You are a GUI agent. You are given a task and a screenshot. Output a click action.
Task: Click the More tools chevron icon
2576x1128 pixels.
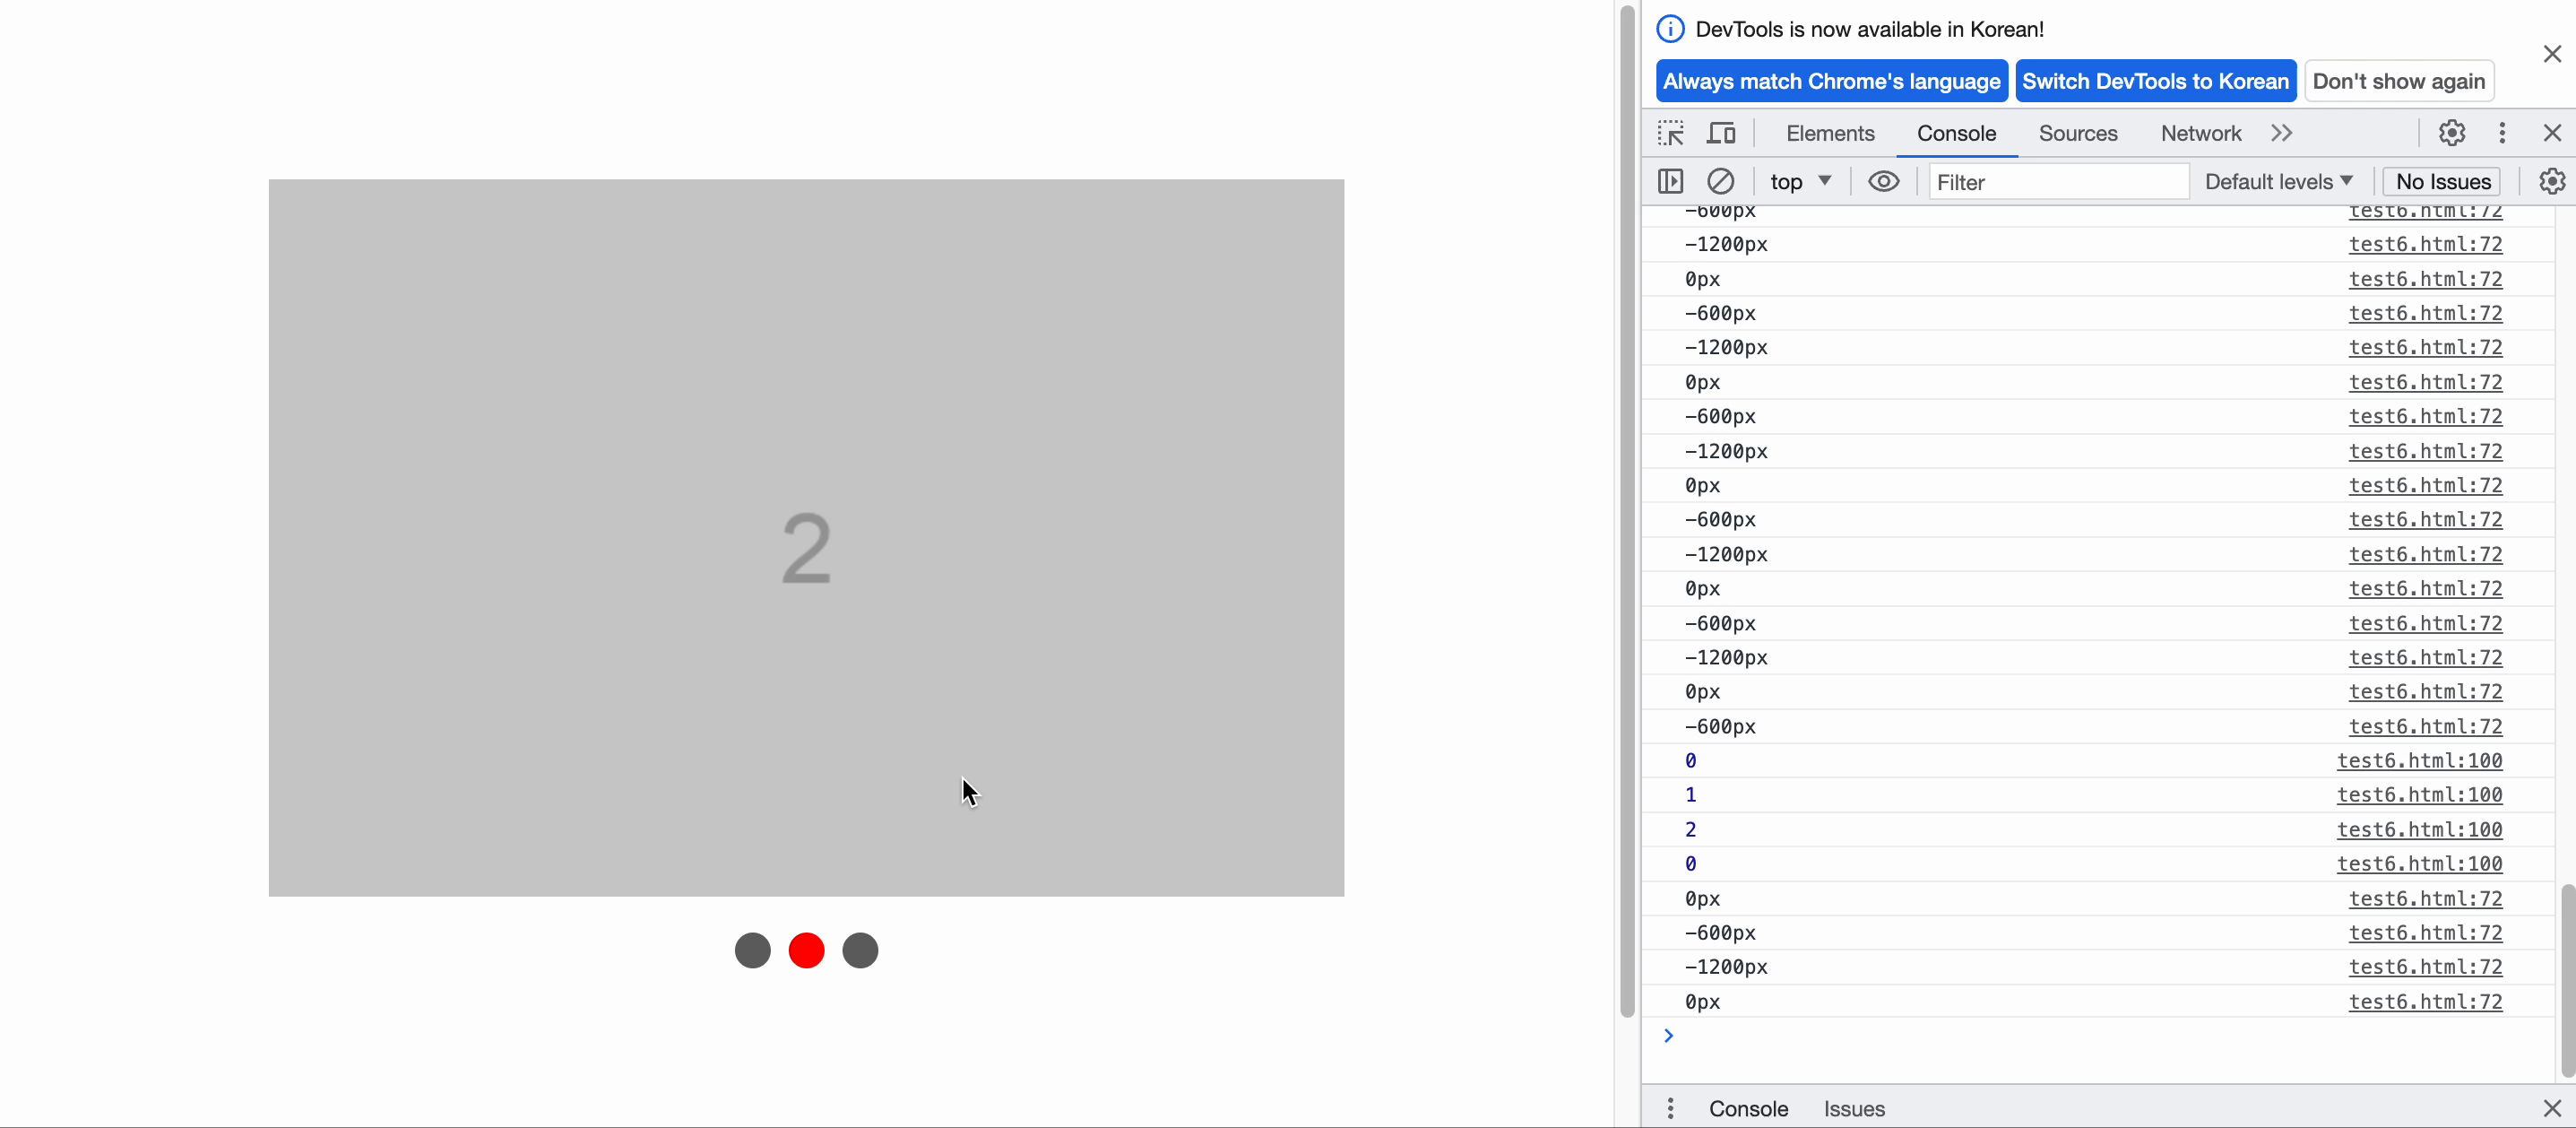point(2284,134)
